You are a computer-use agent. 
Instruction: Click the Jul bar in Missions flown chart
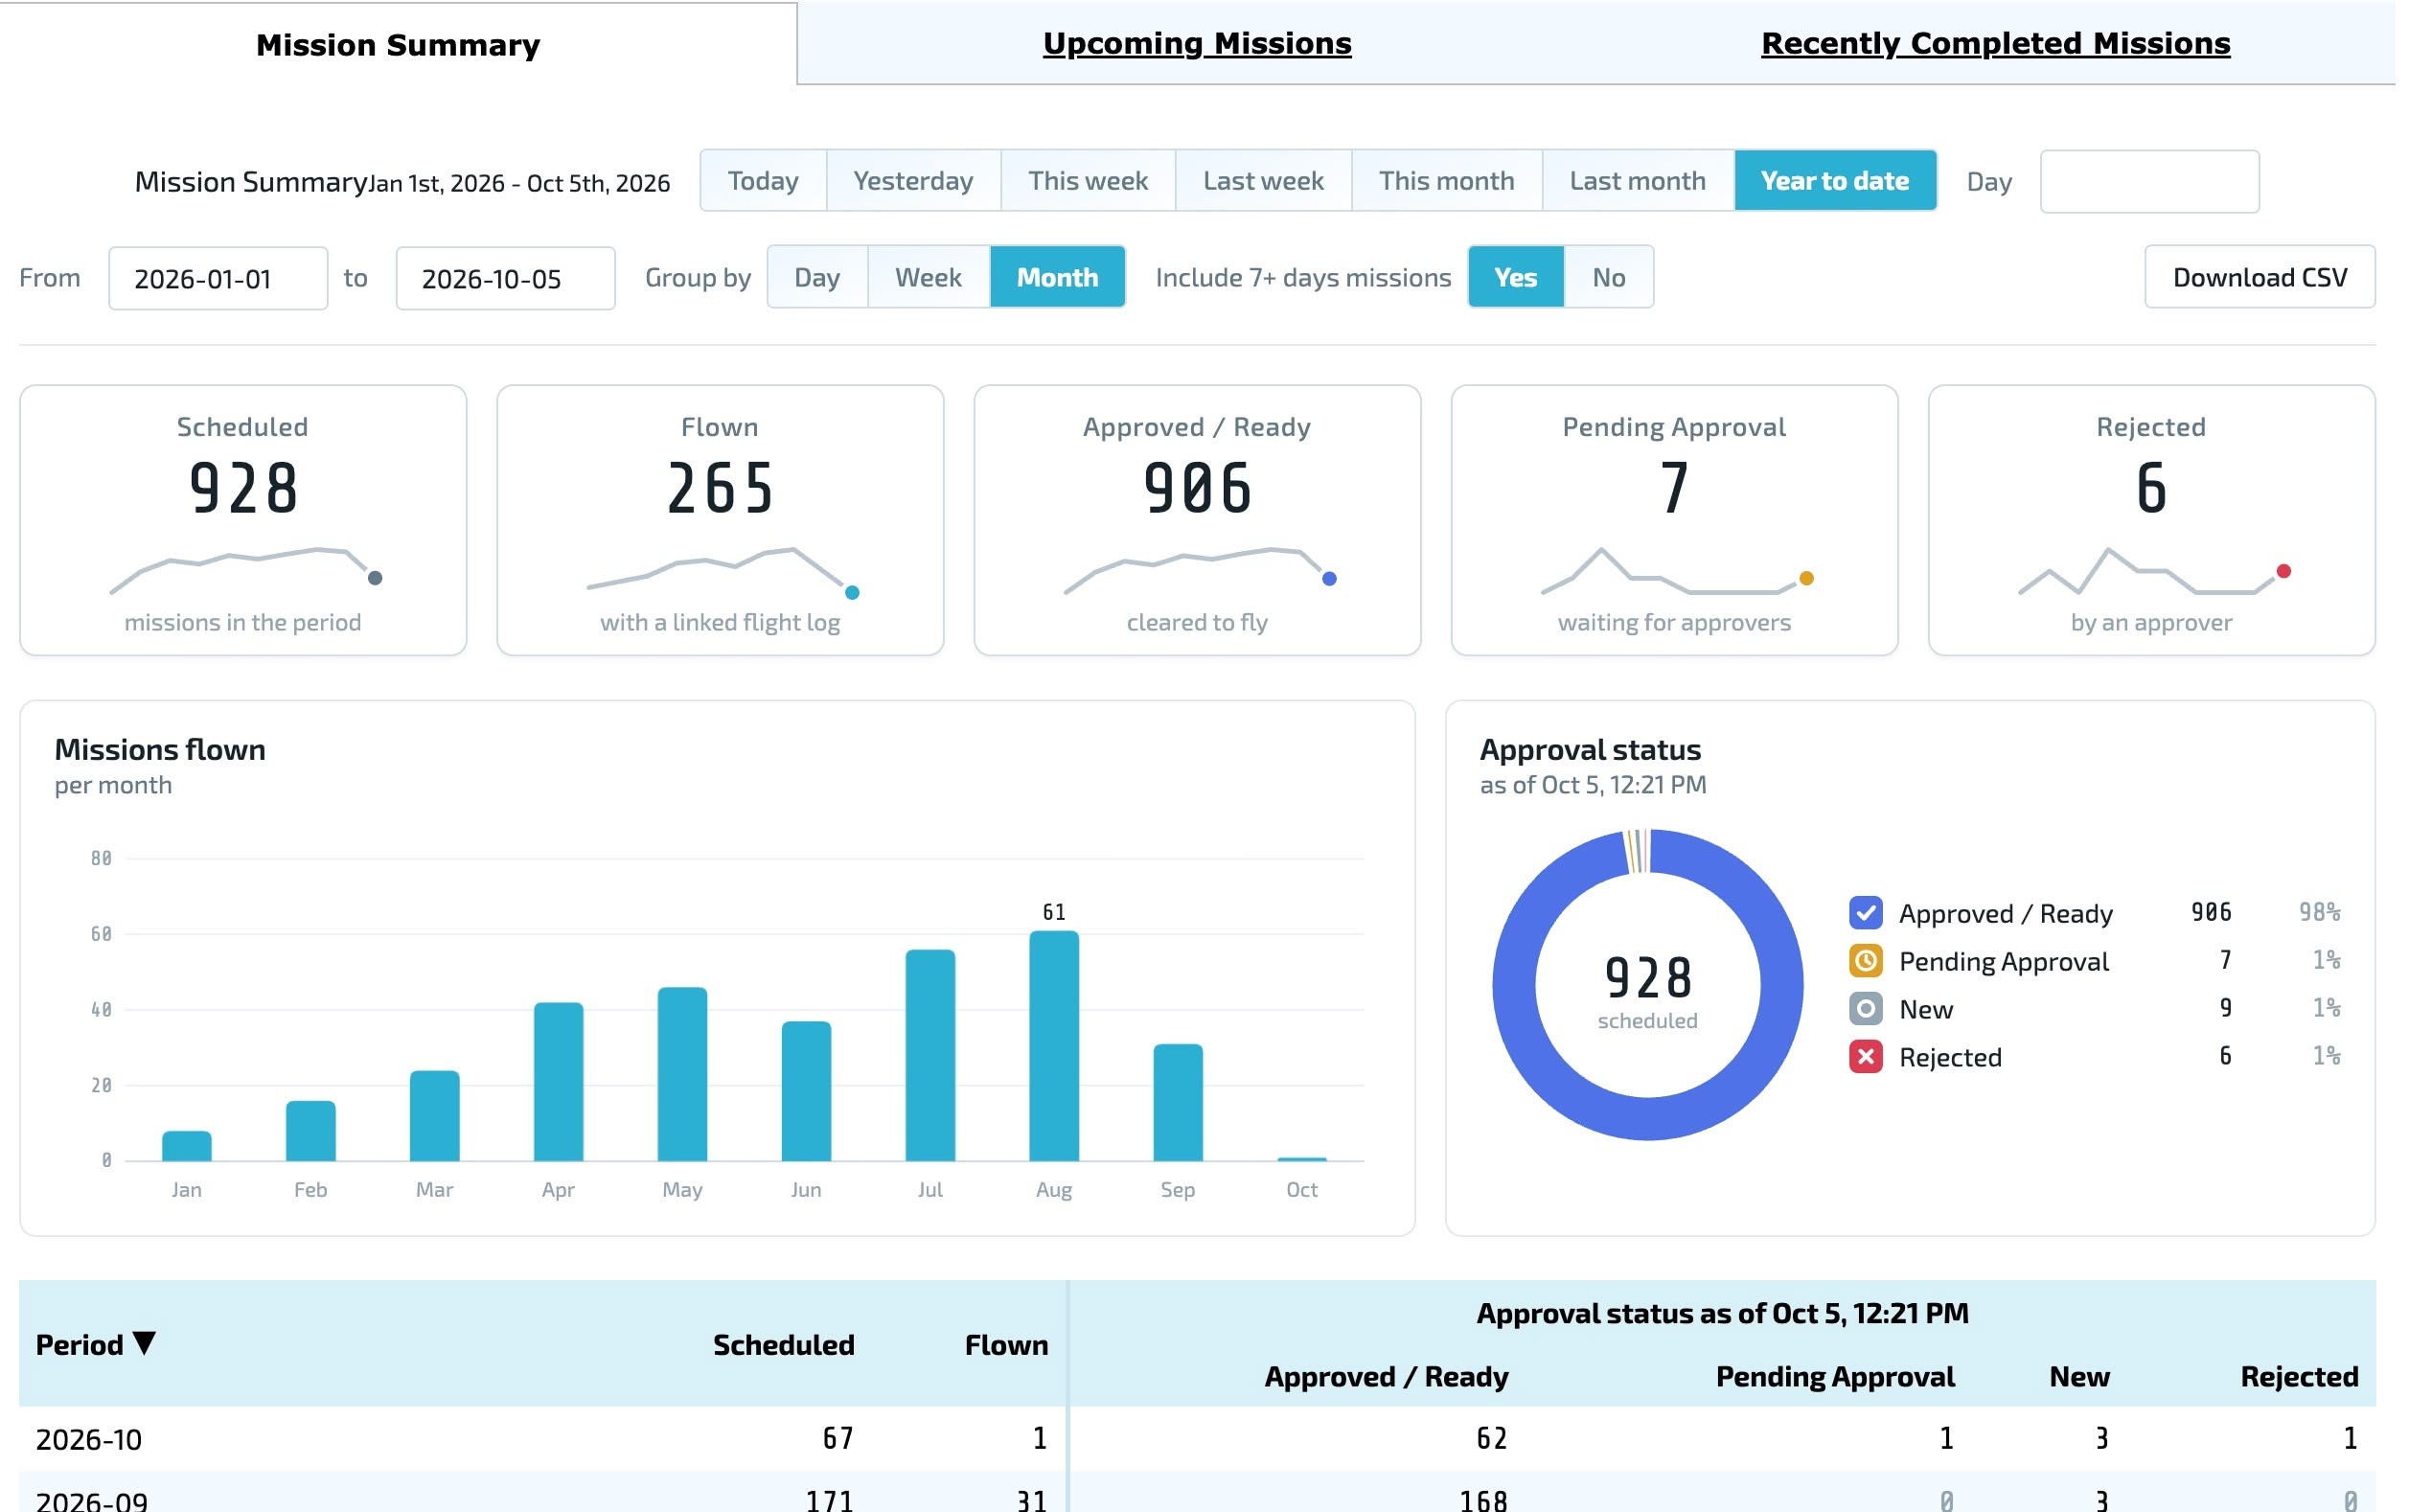(930, 1055)
